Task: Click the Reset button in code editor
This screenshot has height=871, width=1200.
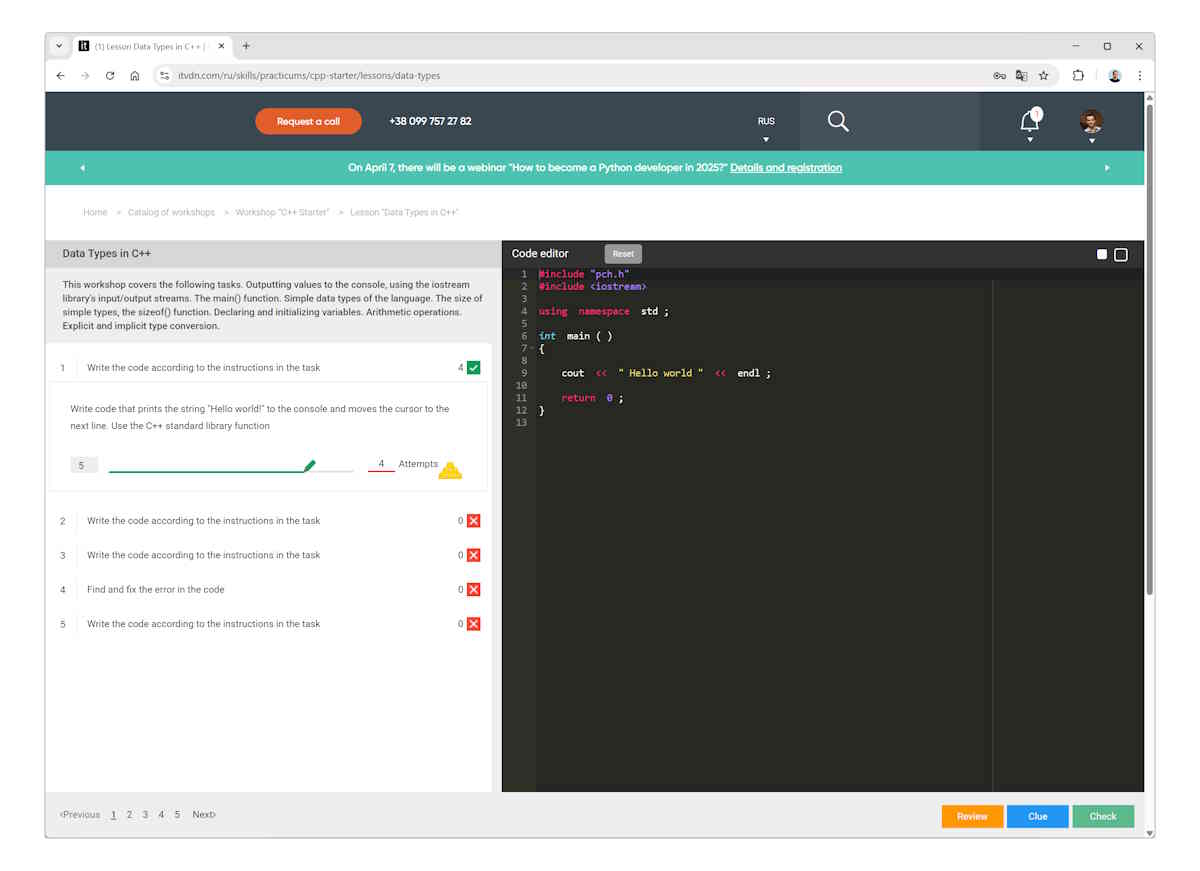Action: click(623, 254)
